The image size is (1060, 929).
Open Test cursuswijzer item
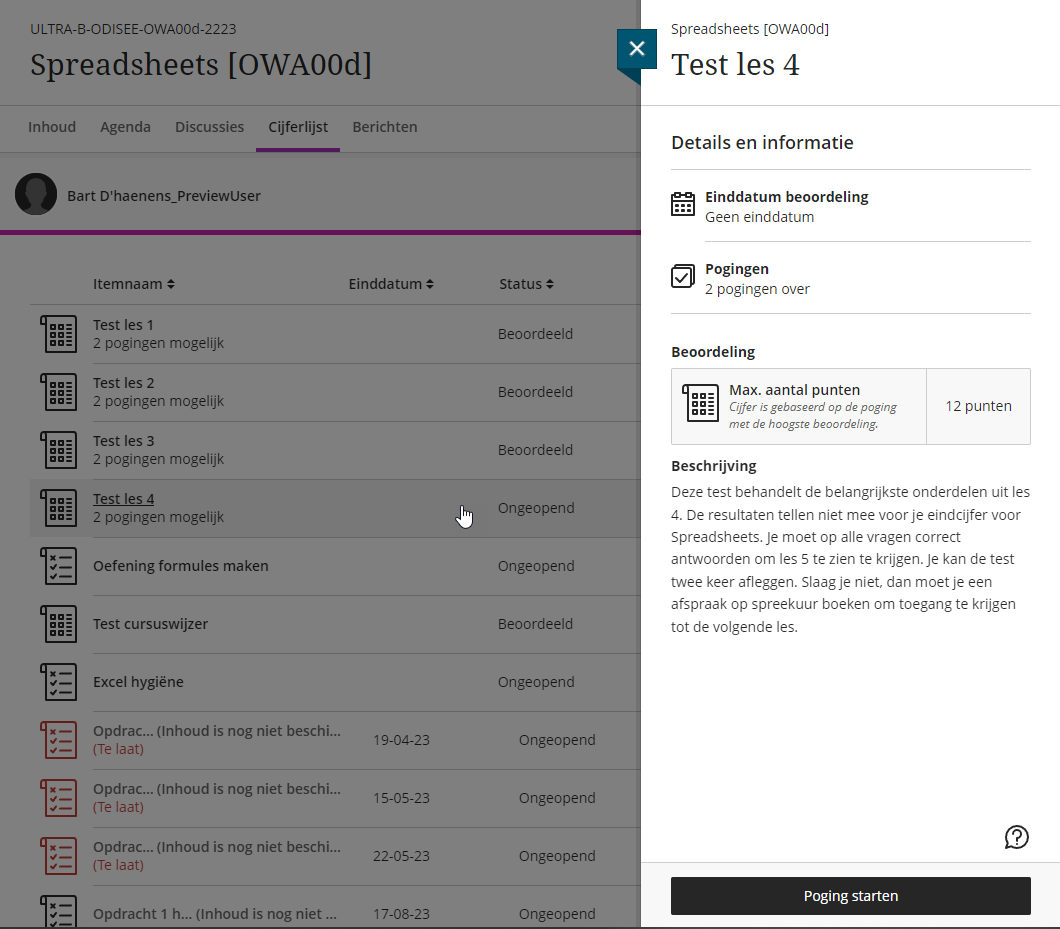tap(150, 624)
